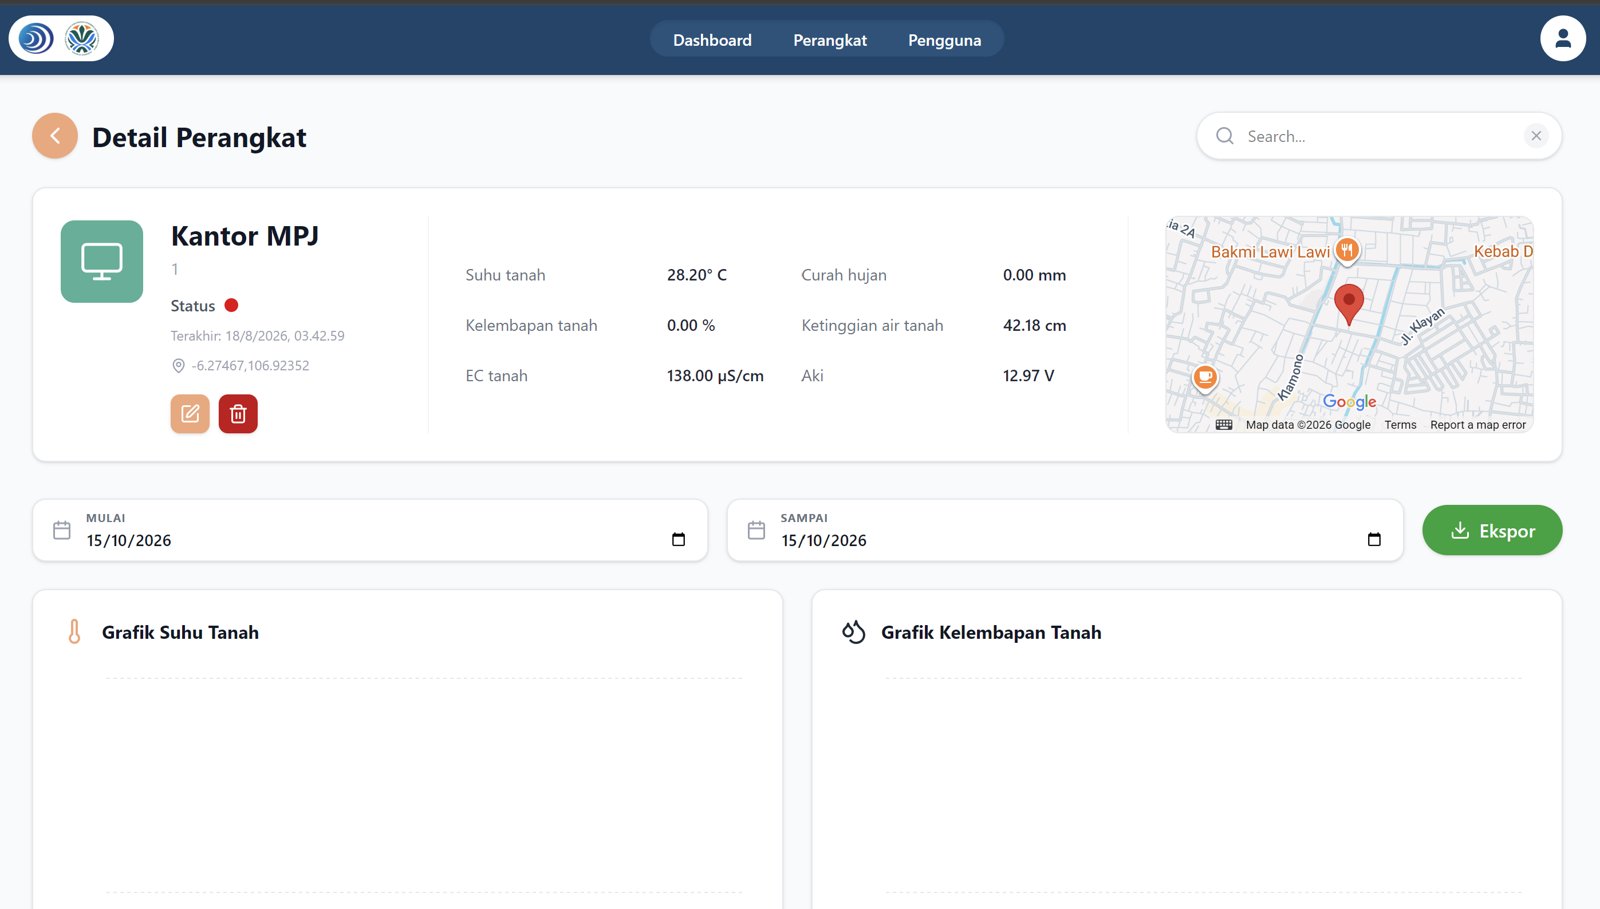Click the Bakmi Lawi Lawi restaurant map icon

[1347, 251]
